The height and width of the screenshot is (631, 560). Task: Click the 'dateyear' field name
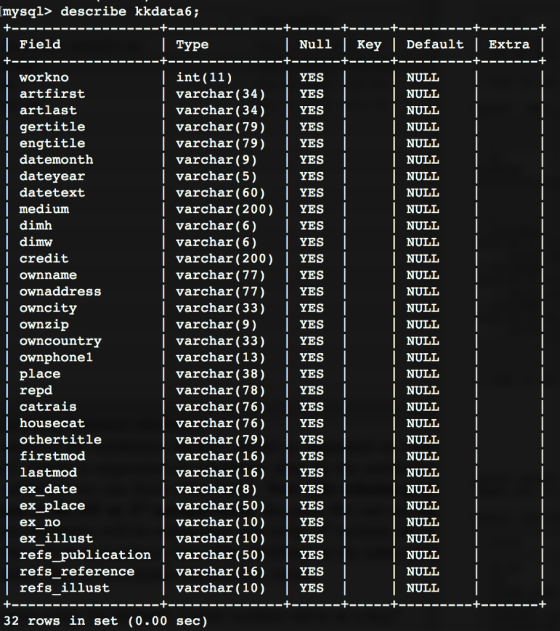[52, 176]
